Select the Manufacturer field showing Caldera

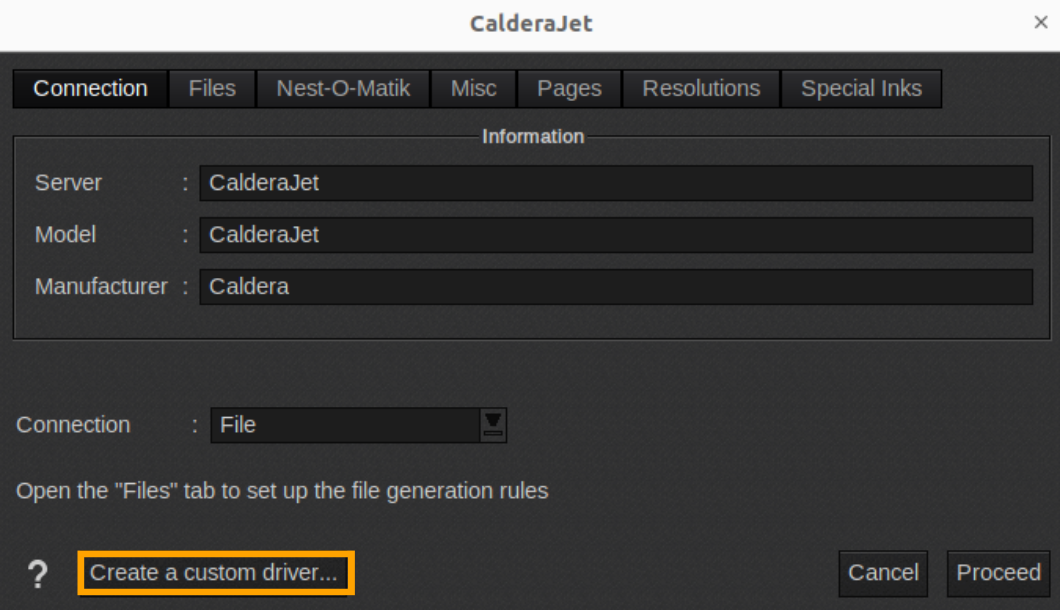coord(616,287)
